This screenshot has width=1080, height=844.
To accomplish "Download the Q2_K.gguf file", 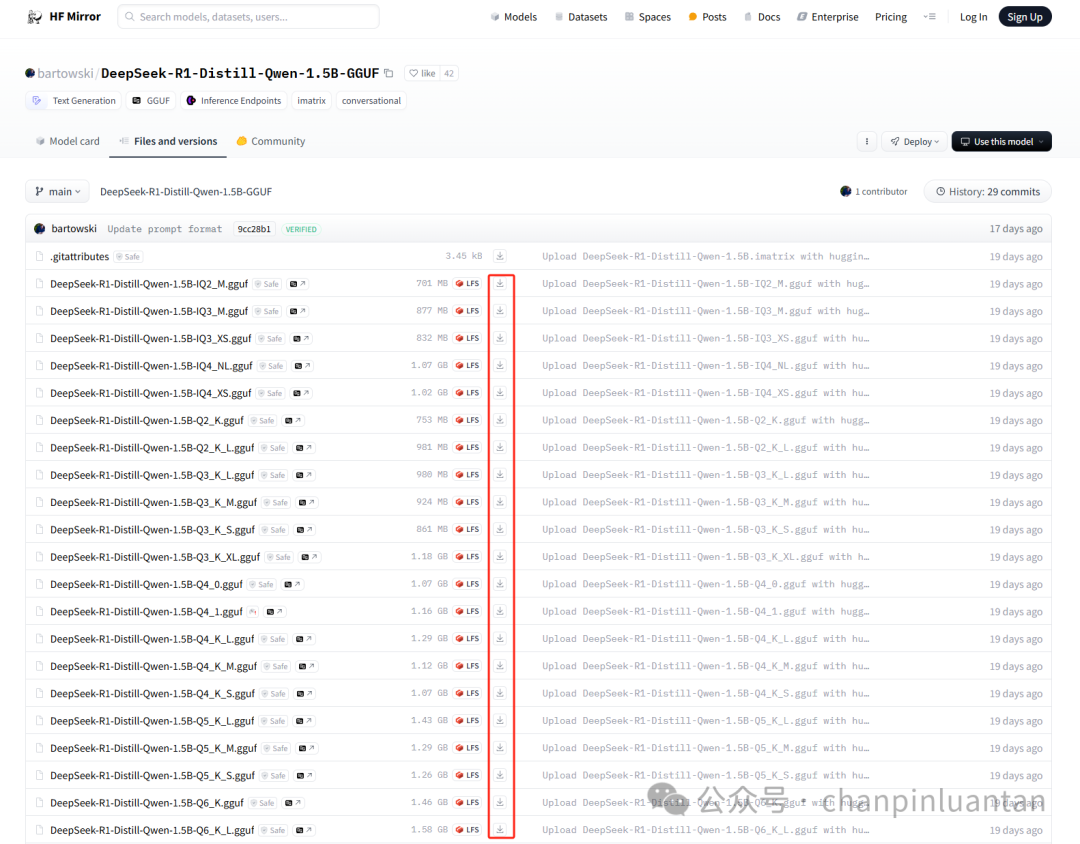I will pos(500,420).
